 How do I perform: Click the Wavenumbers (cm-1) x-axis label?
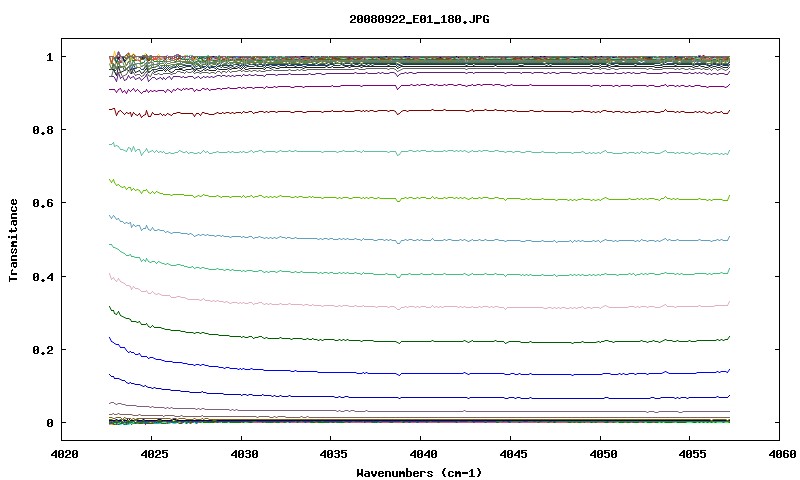[419, 473]
